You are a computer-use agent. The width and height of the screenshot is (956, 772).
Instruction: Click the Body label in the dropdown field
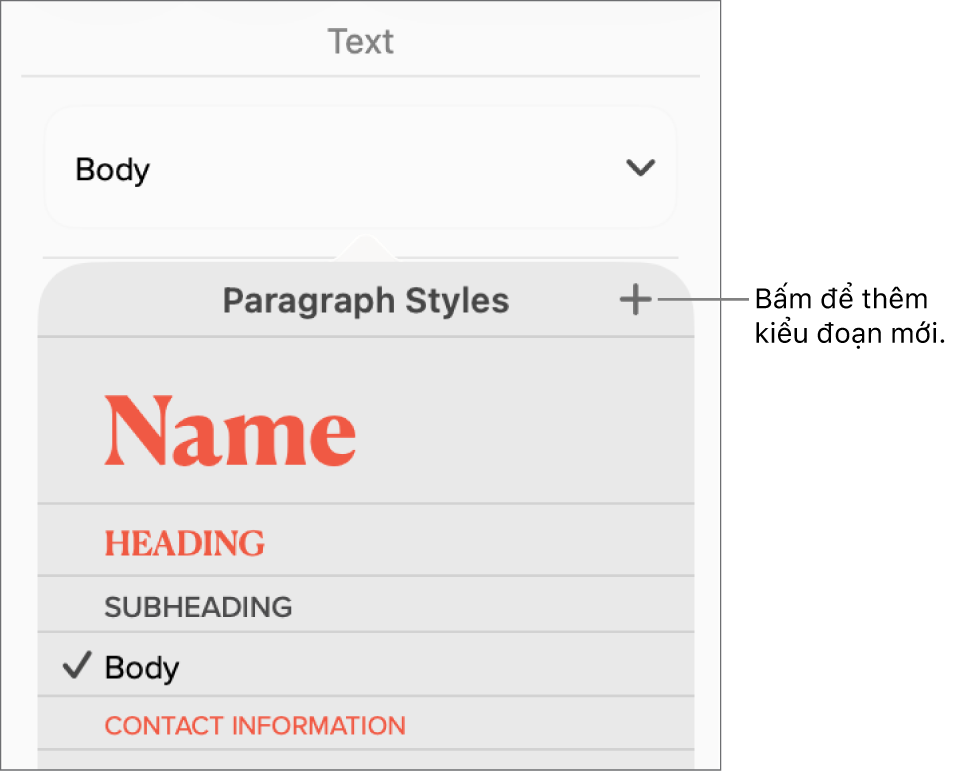point(113,170)
